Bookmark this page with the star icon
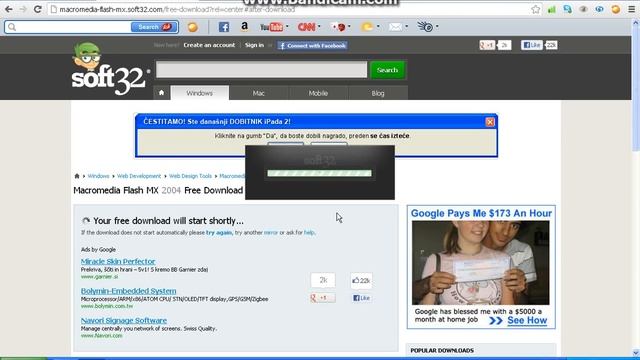This screenshot has width=640, height=360. [536, 9]
